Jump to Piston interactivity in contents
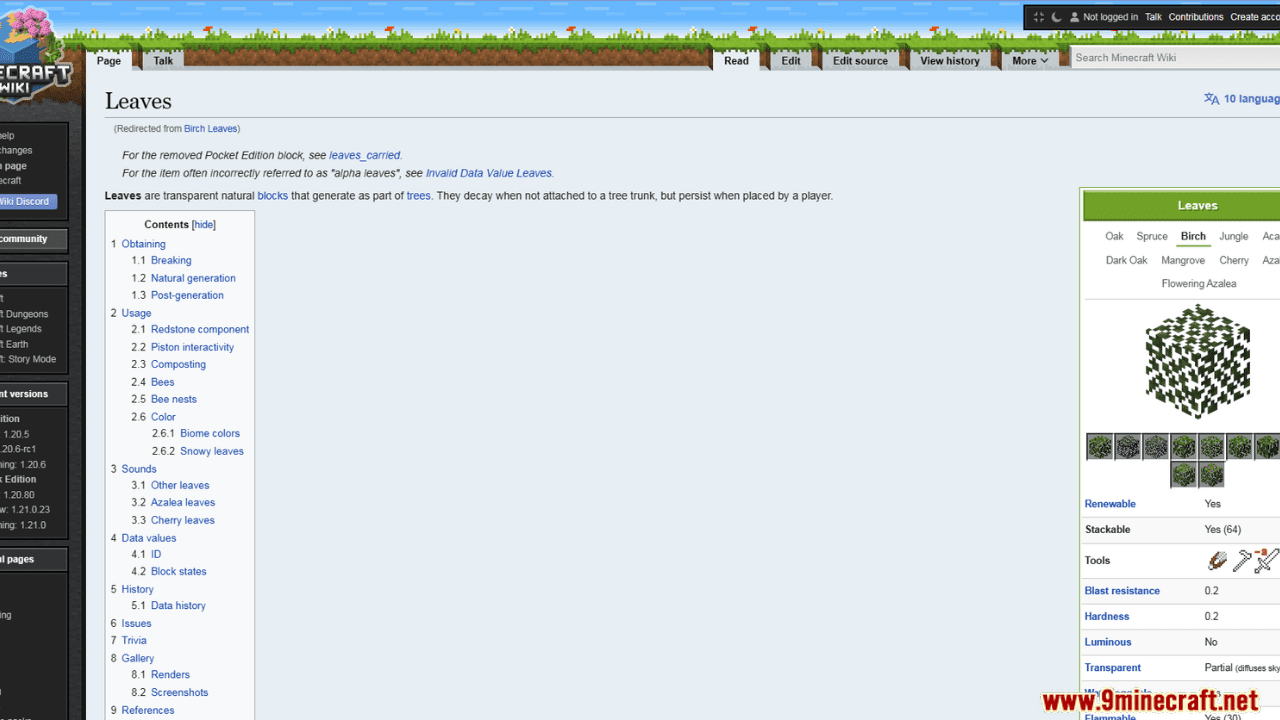The height and width of the screenshot is (720, 1280). click(x=192, y=347)
